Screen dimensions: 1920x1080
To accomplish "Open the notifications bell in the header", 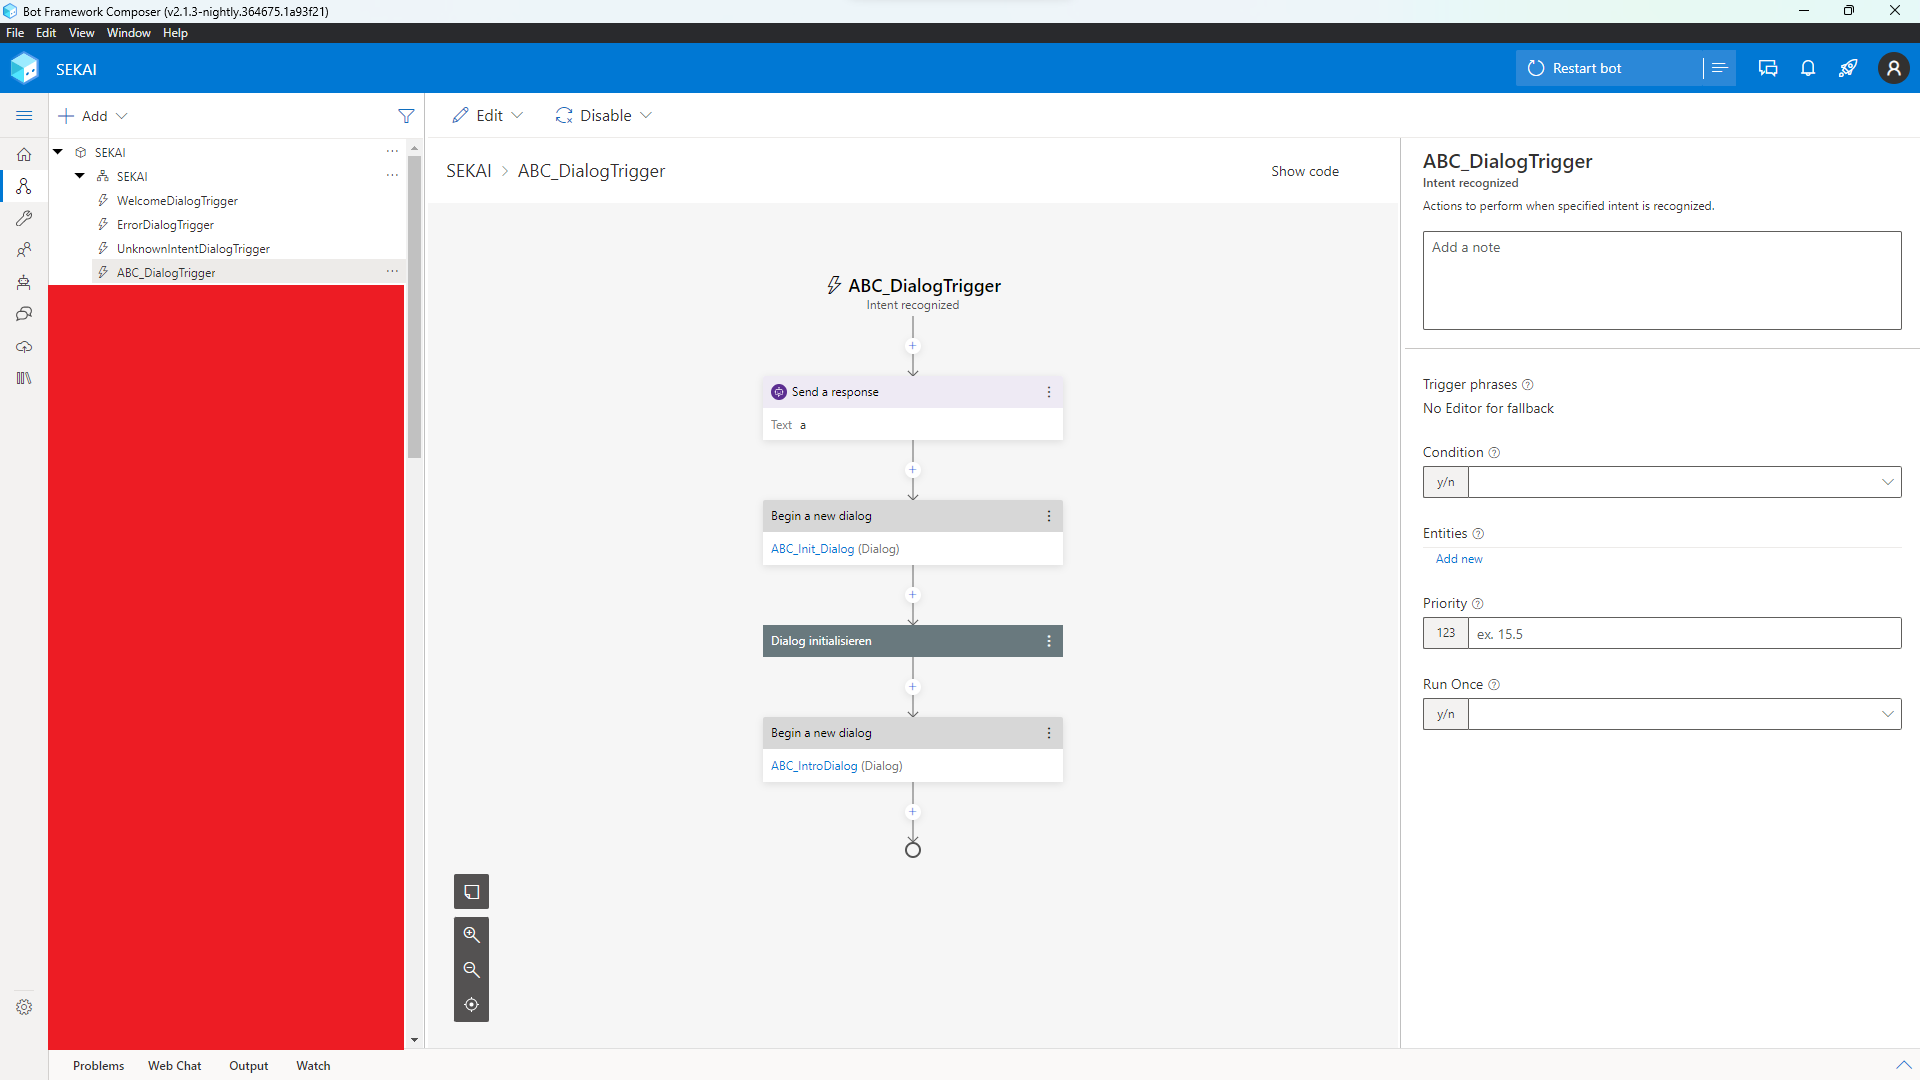I will (1807, 68).
